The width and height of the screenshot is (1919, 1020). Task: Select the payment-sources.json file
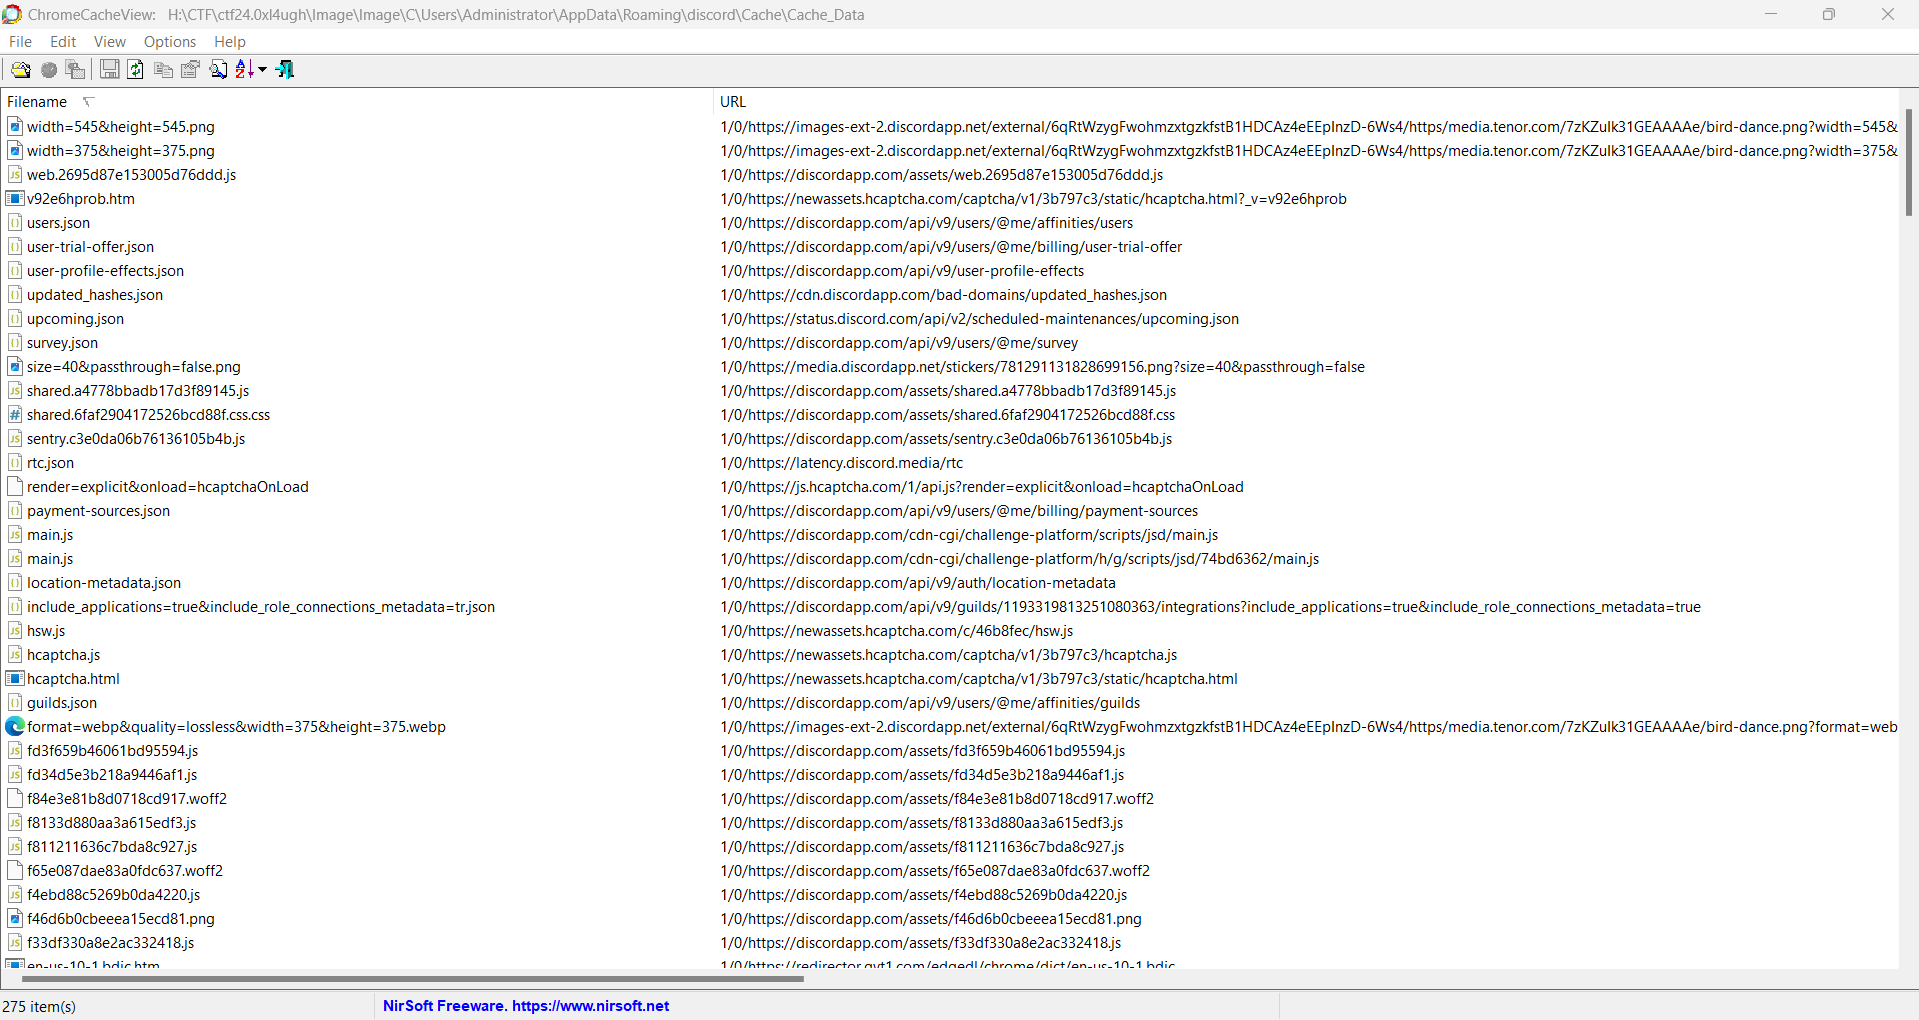tap(98, 510)
